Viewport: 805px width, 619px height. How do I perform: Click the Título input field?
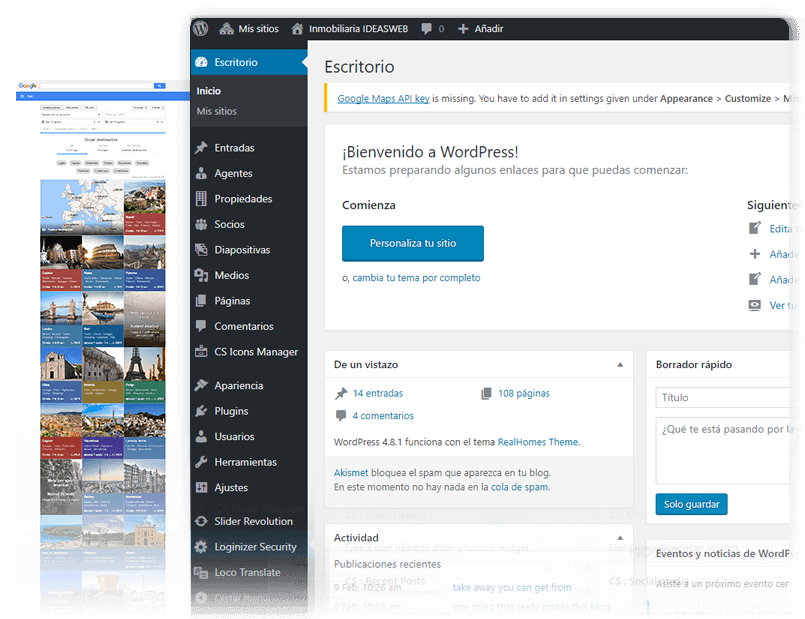[x=722, y=397]
